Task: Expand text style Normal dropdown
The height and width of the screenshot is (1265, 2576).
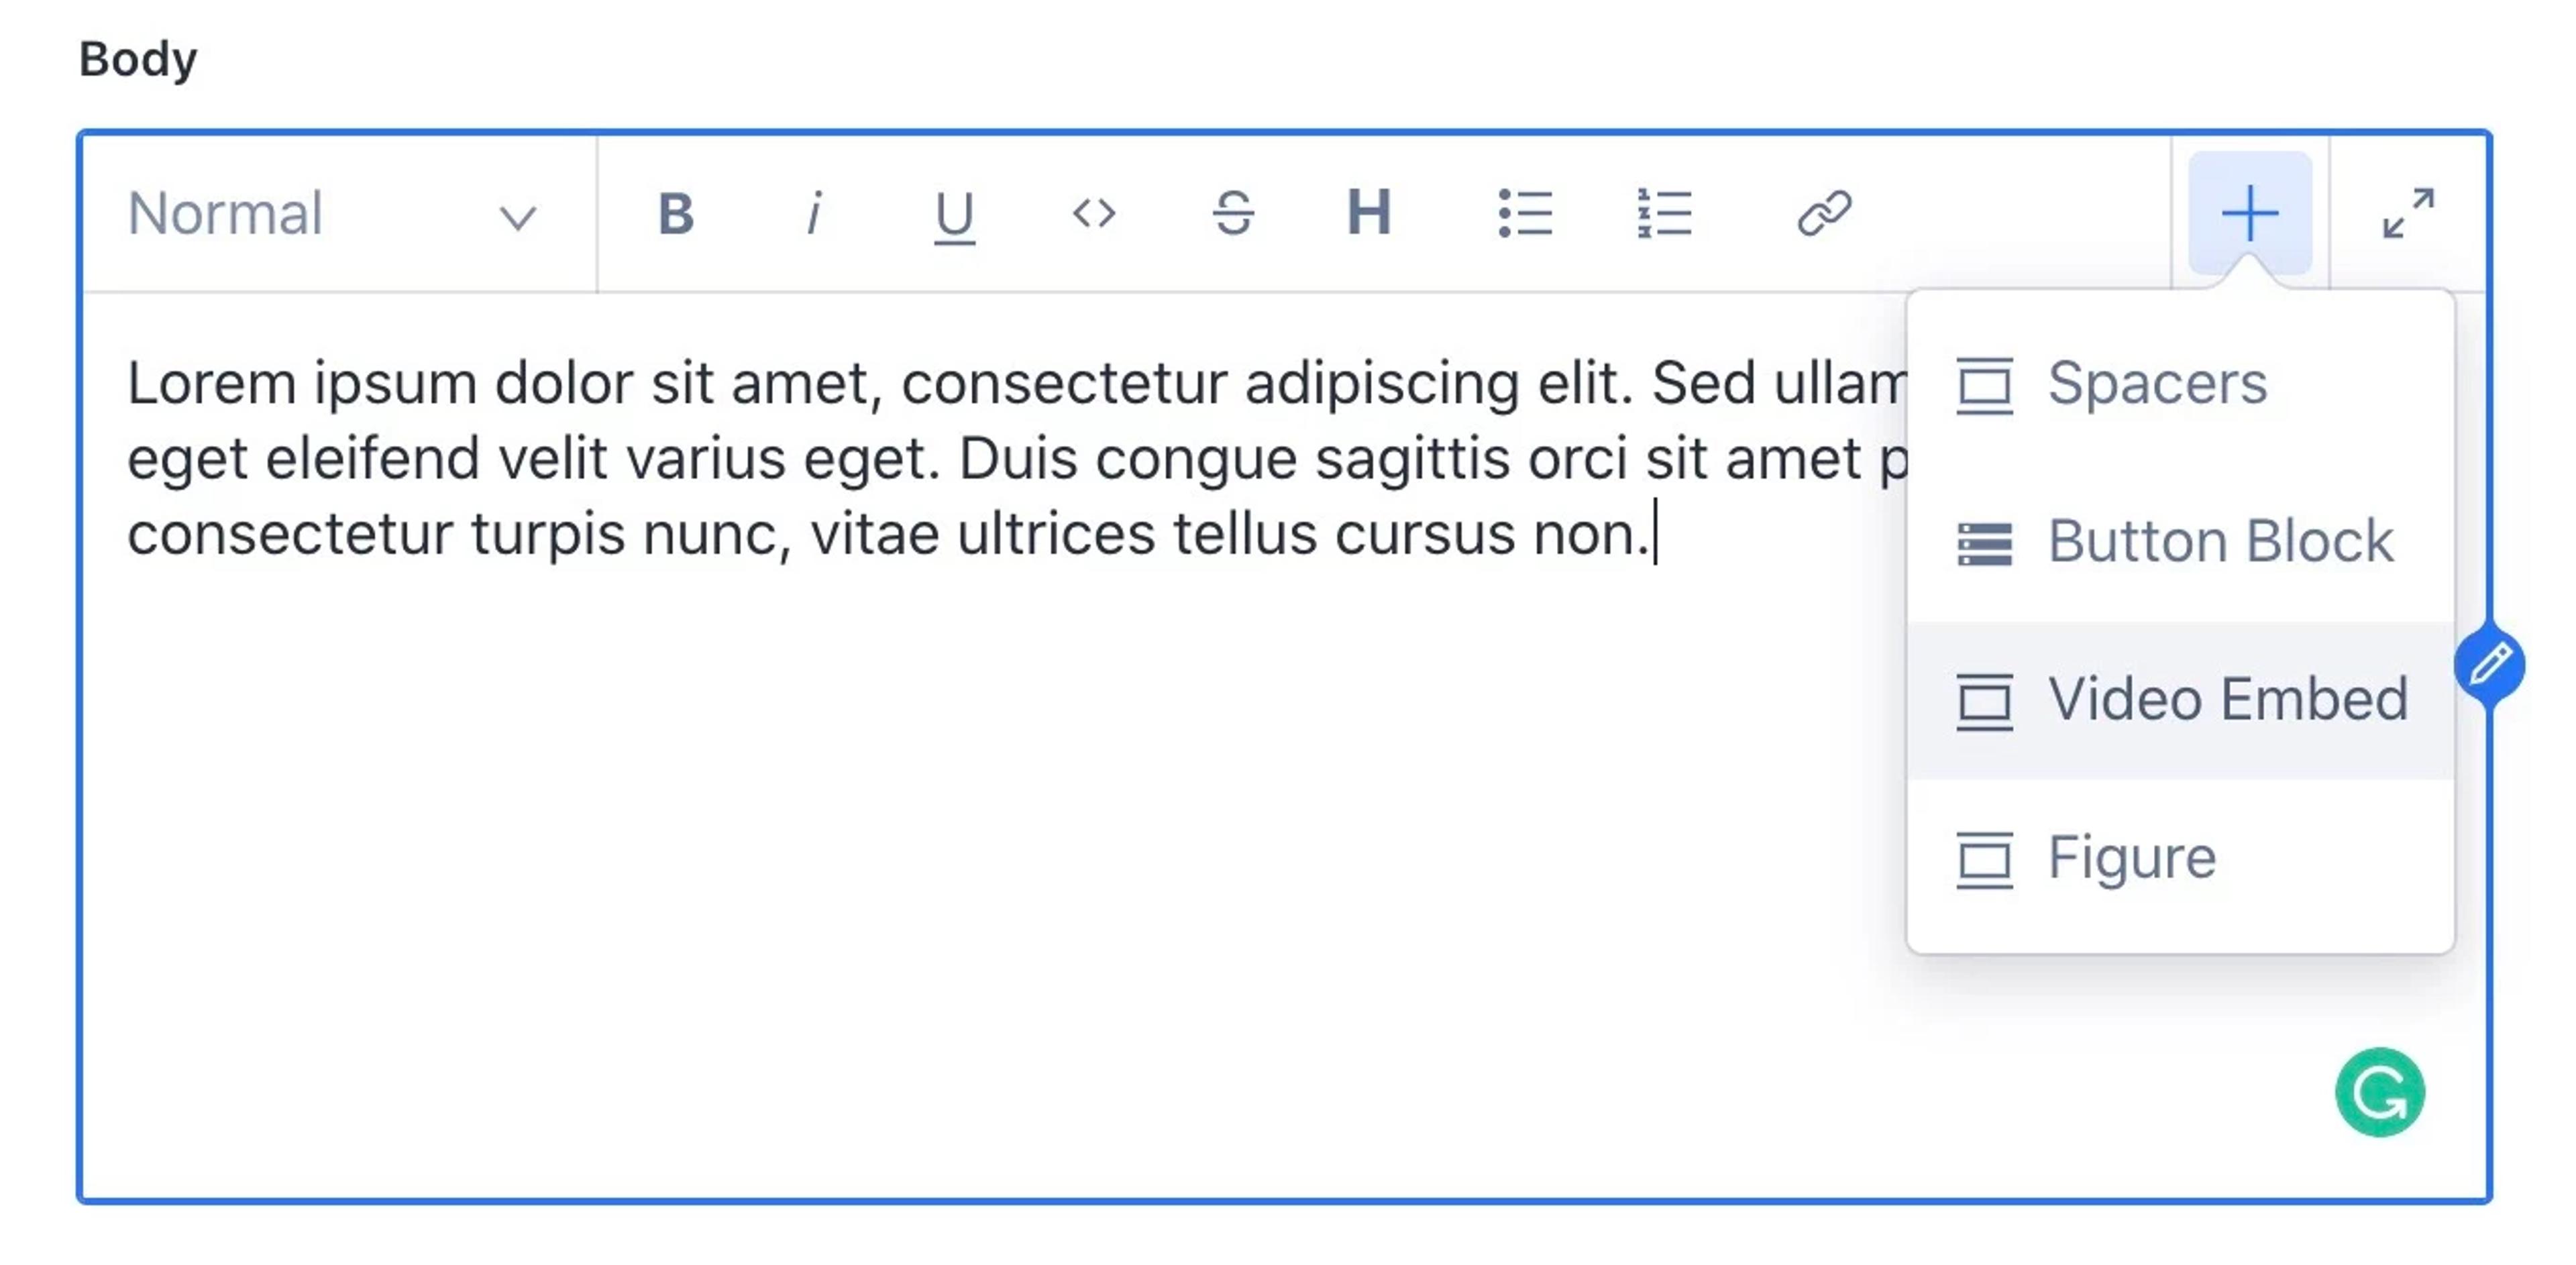Action: [329, 213]
